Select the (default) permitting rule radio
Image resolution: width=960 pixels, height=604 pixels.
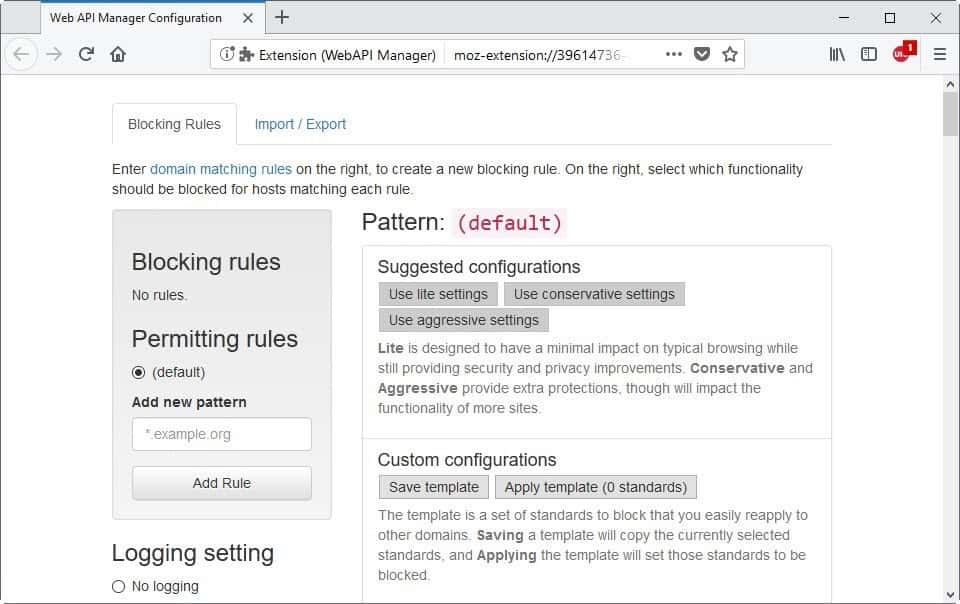pos(139,372)
